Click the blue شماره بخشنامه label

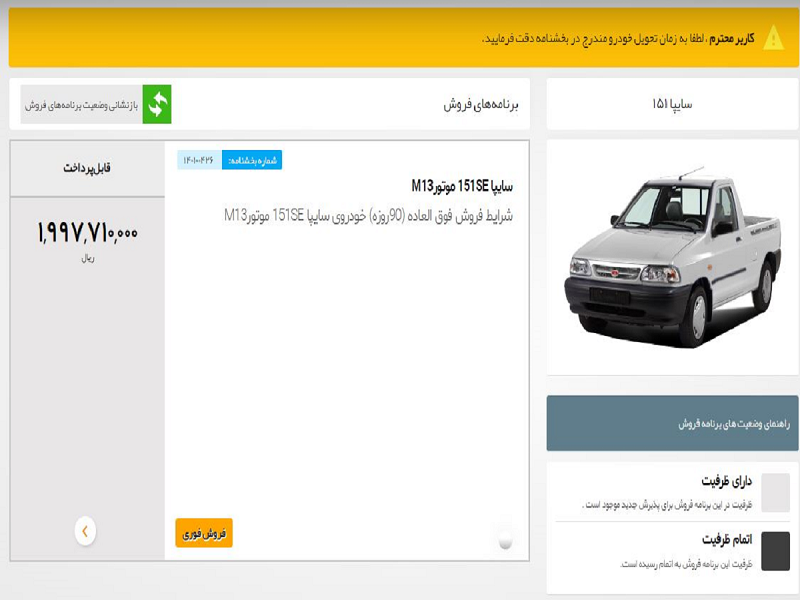252,160
